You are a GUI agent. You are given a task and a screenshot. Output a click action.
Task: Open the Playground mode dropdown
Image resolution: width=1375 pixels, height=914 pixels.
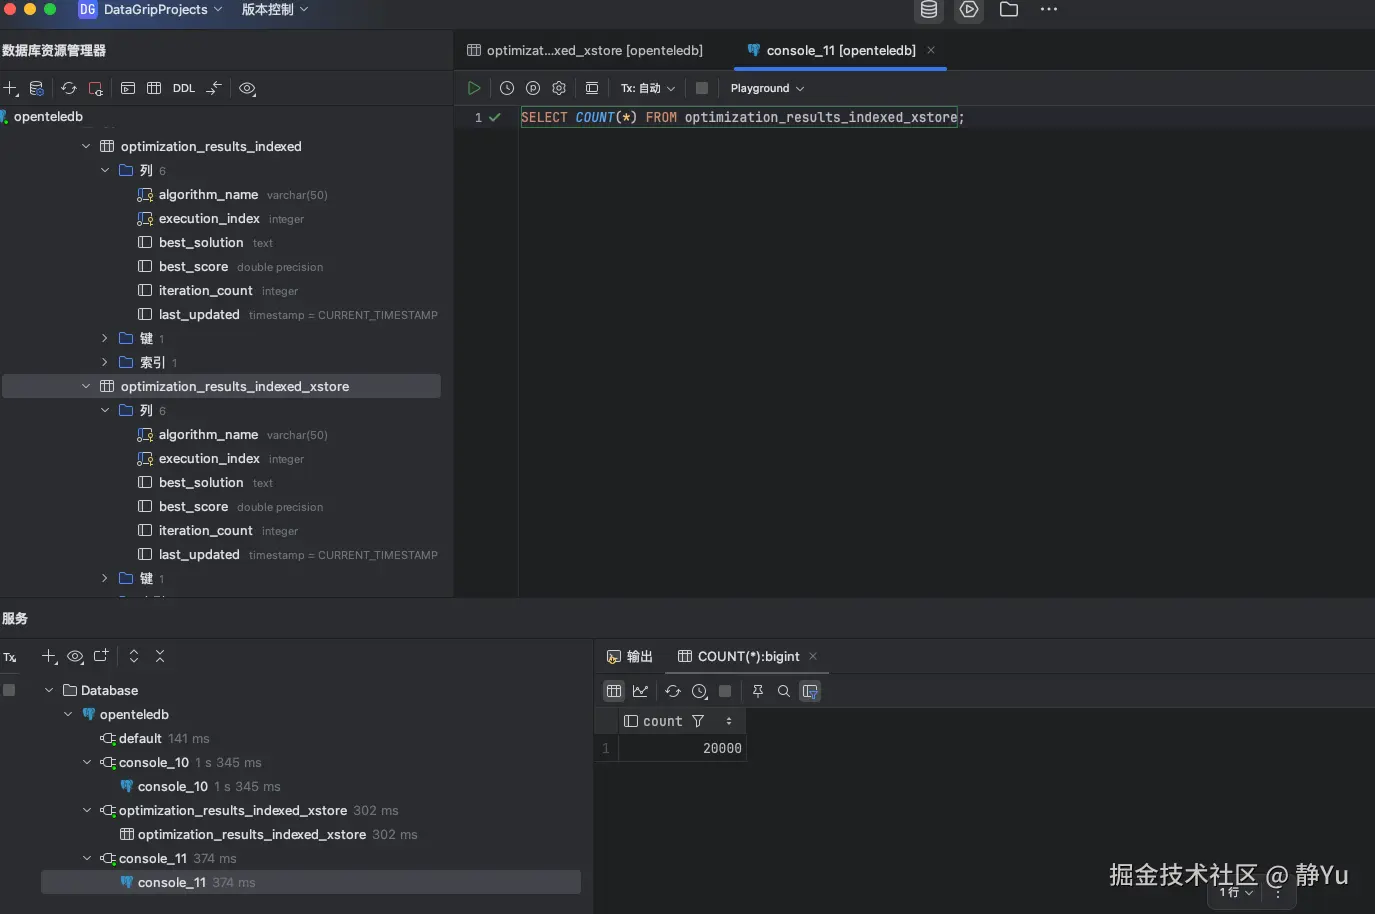click(767, 88)
